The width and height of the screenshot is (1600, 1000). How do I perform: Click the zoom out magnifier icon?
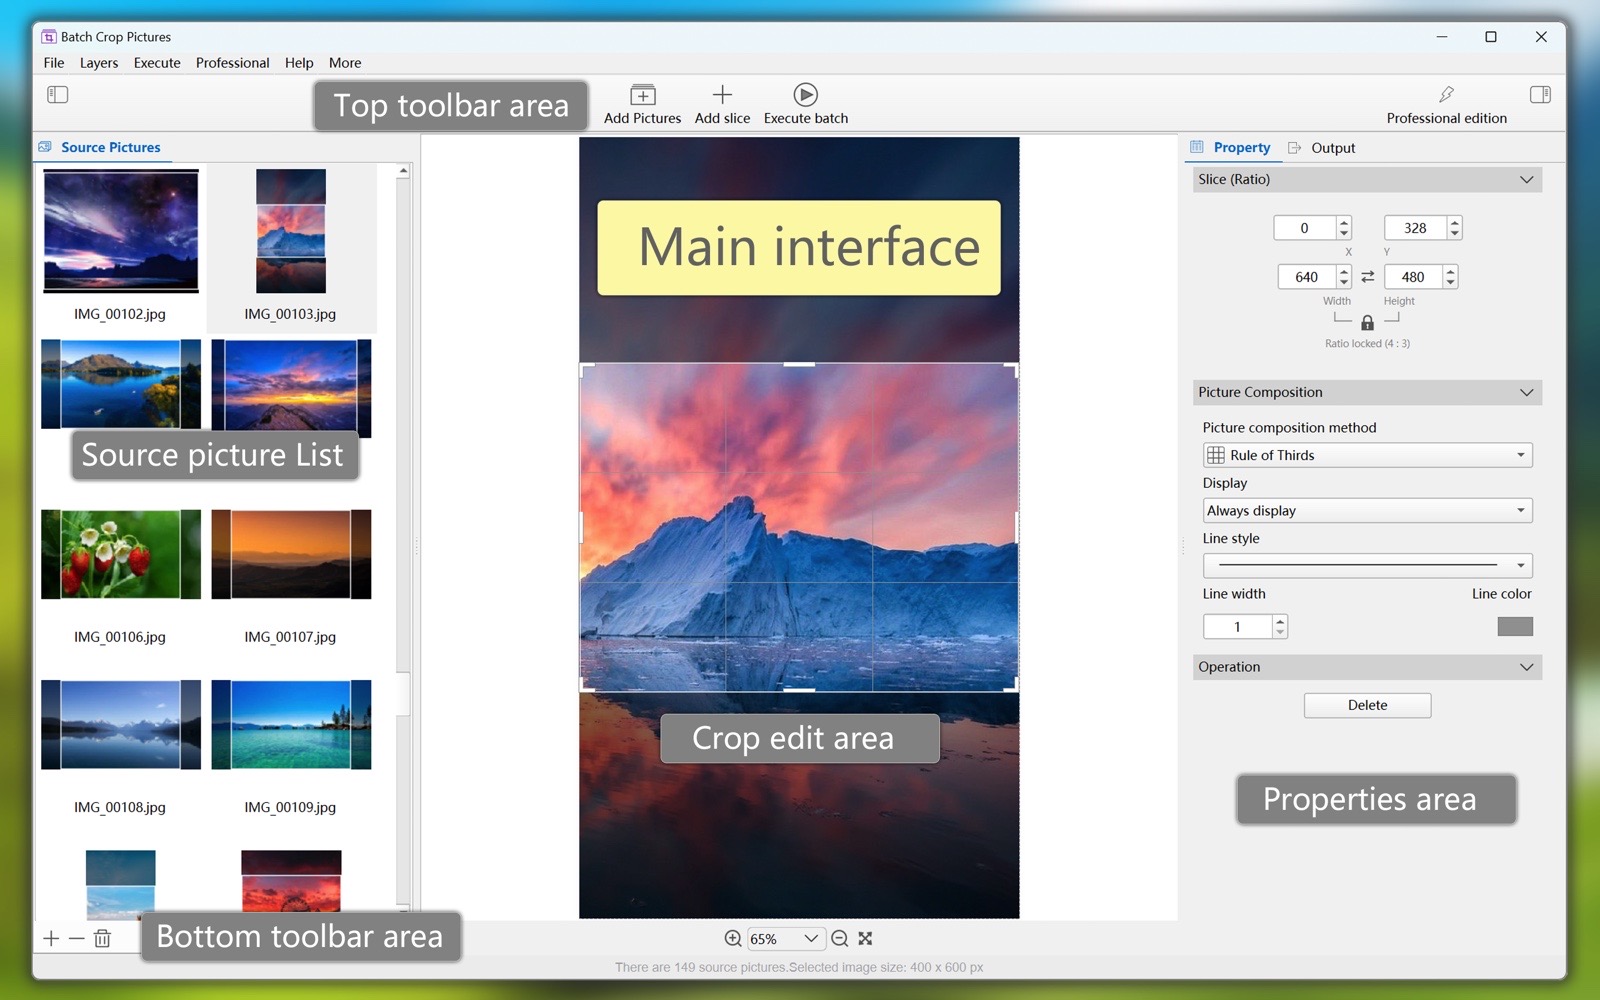(x=840, y=938)
